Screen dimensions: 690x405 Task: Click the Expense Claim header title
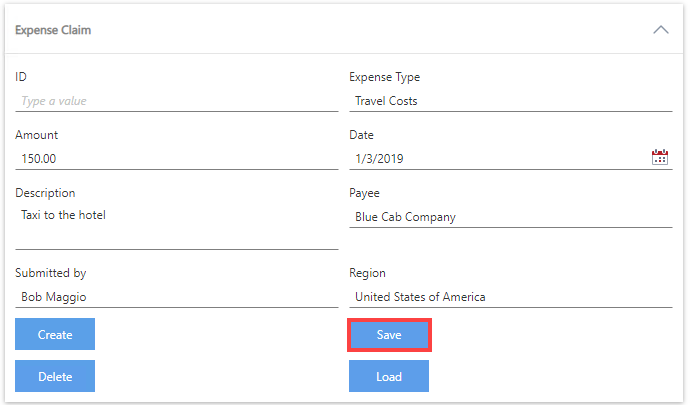[53, 30]
